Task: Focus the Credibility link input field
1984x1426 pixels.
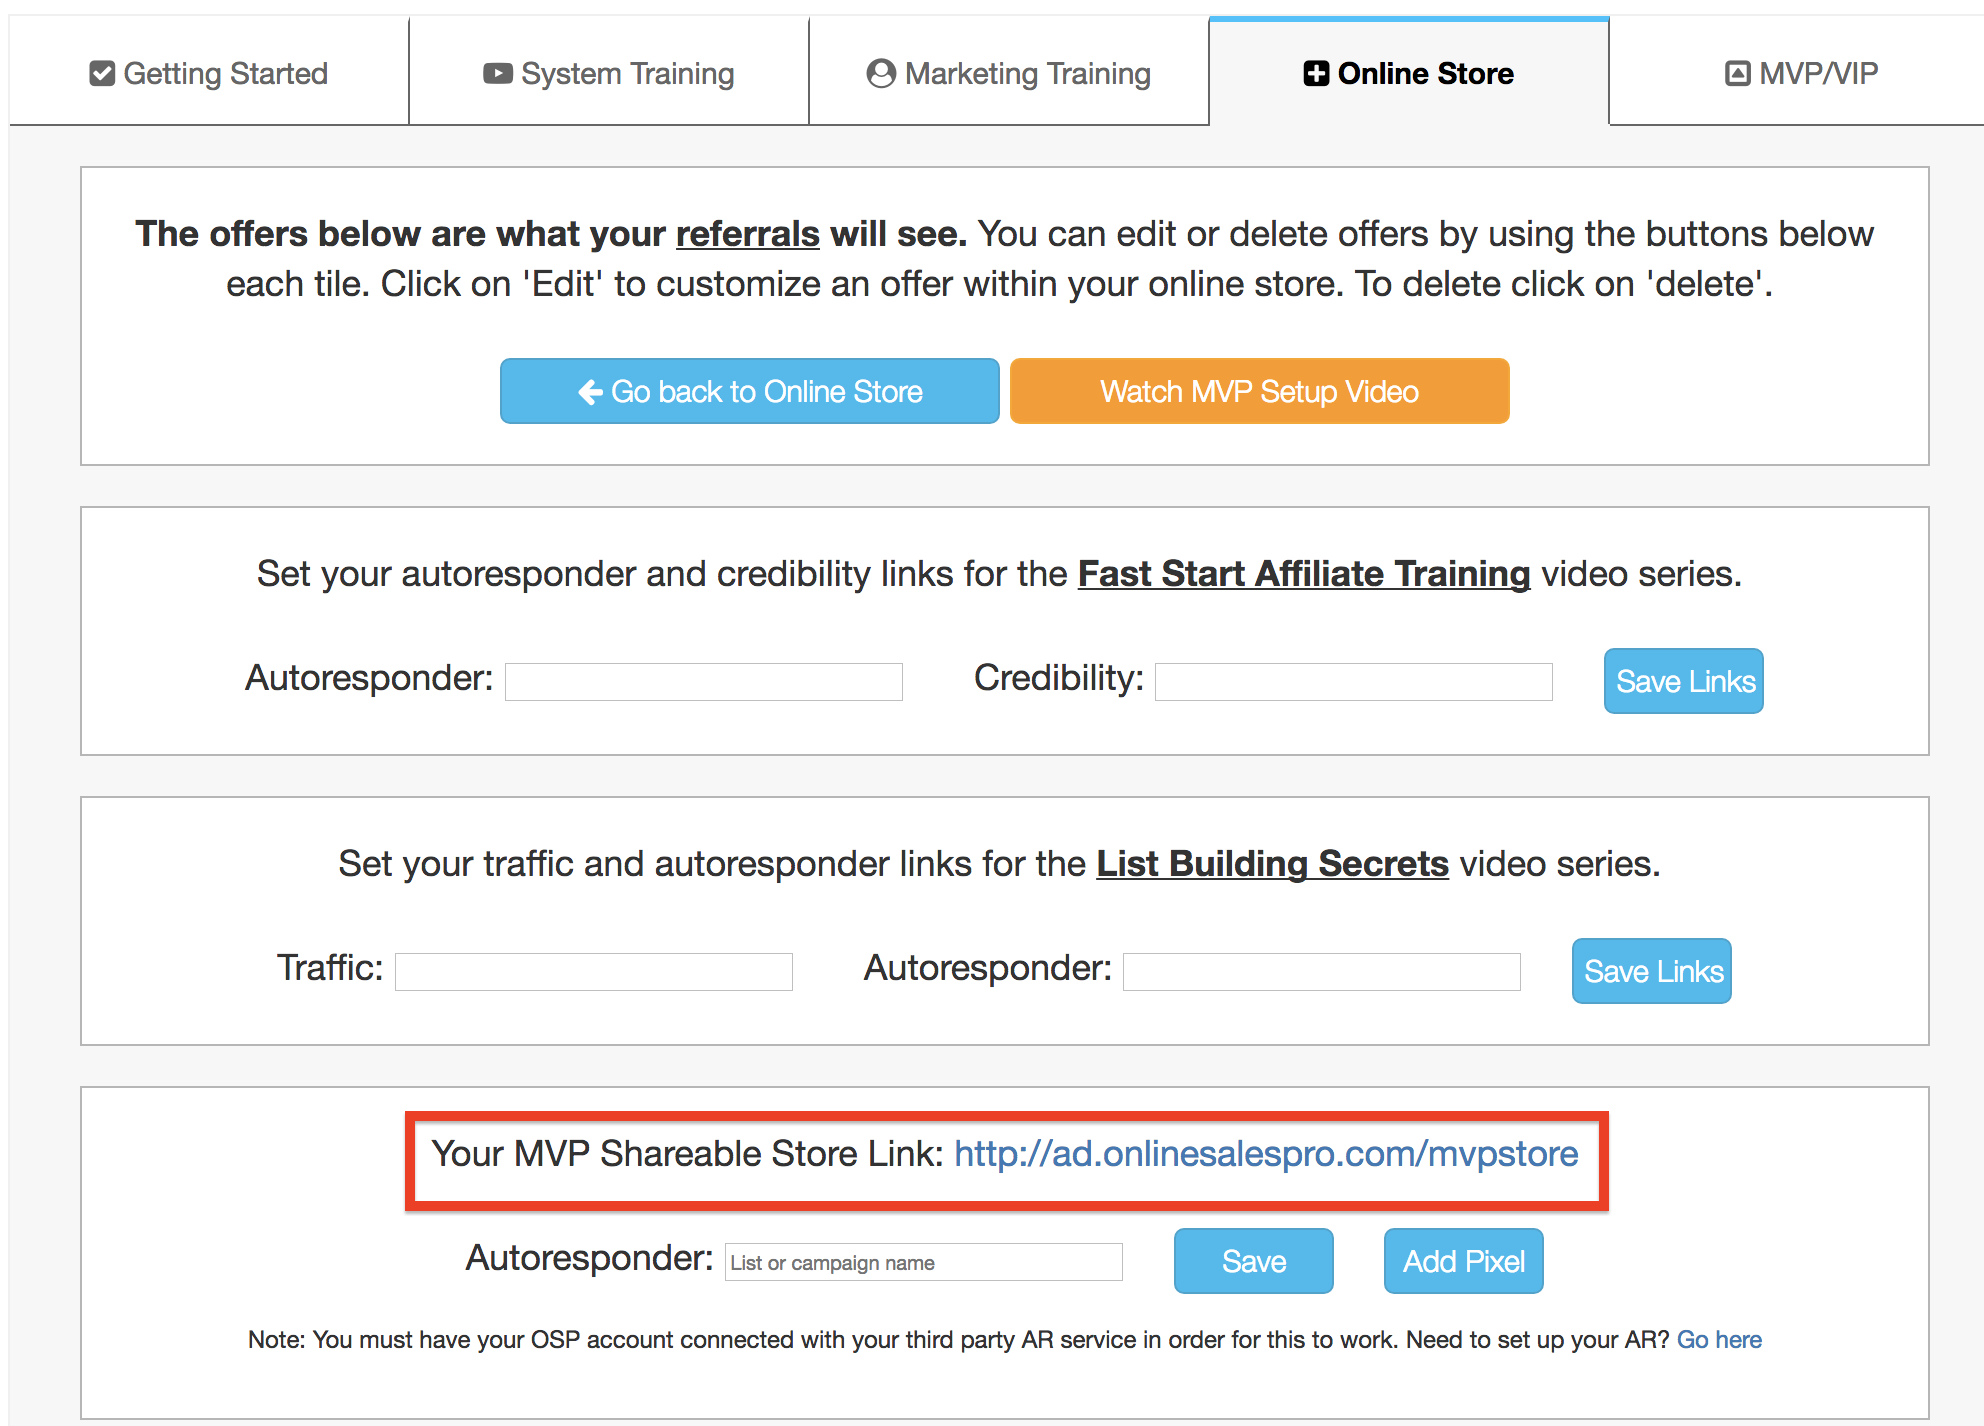Action: tap(1354, 682)
